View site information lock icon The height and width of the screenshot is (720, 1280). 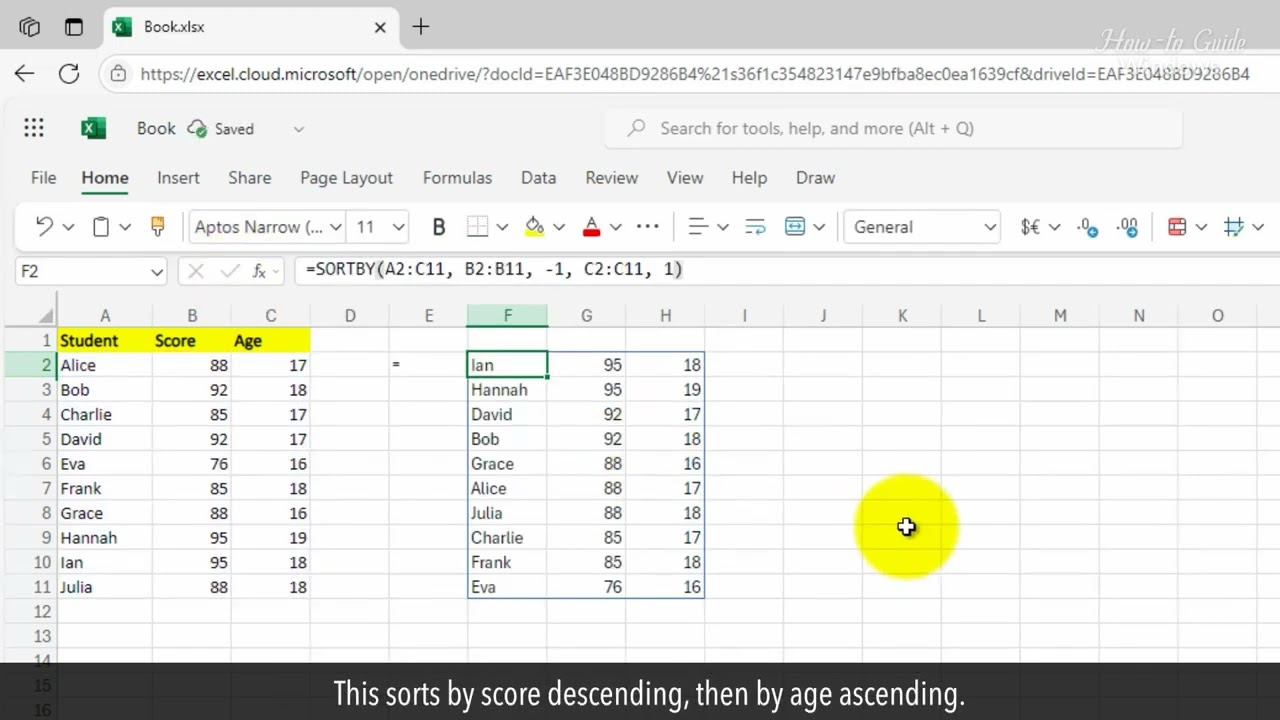[x=119, y=74]
